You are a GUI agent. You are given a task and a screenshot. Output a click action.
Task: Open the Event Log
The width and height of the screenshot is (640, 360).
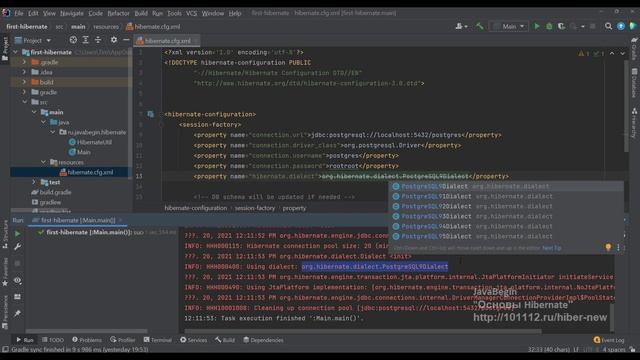[x=609, y=340]
